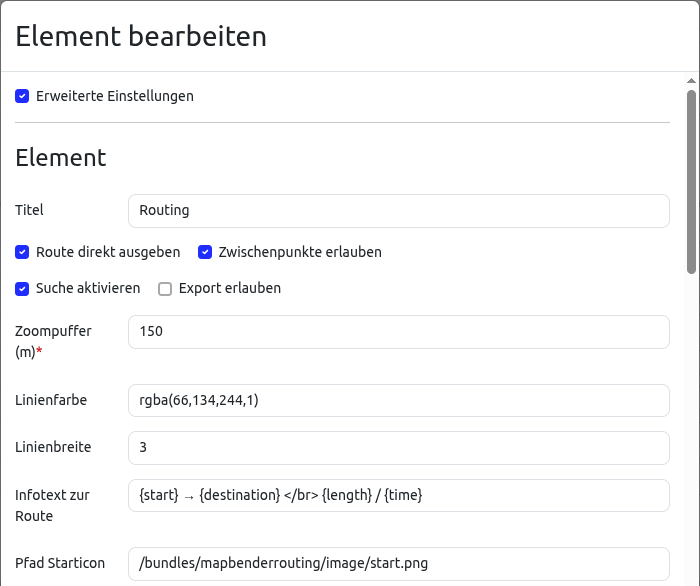700x586 pixels.
Task: Select the Linienfarbe rgba value field
Action: (398, 400)
